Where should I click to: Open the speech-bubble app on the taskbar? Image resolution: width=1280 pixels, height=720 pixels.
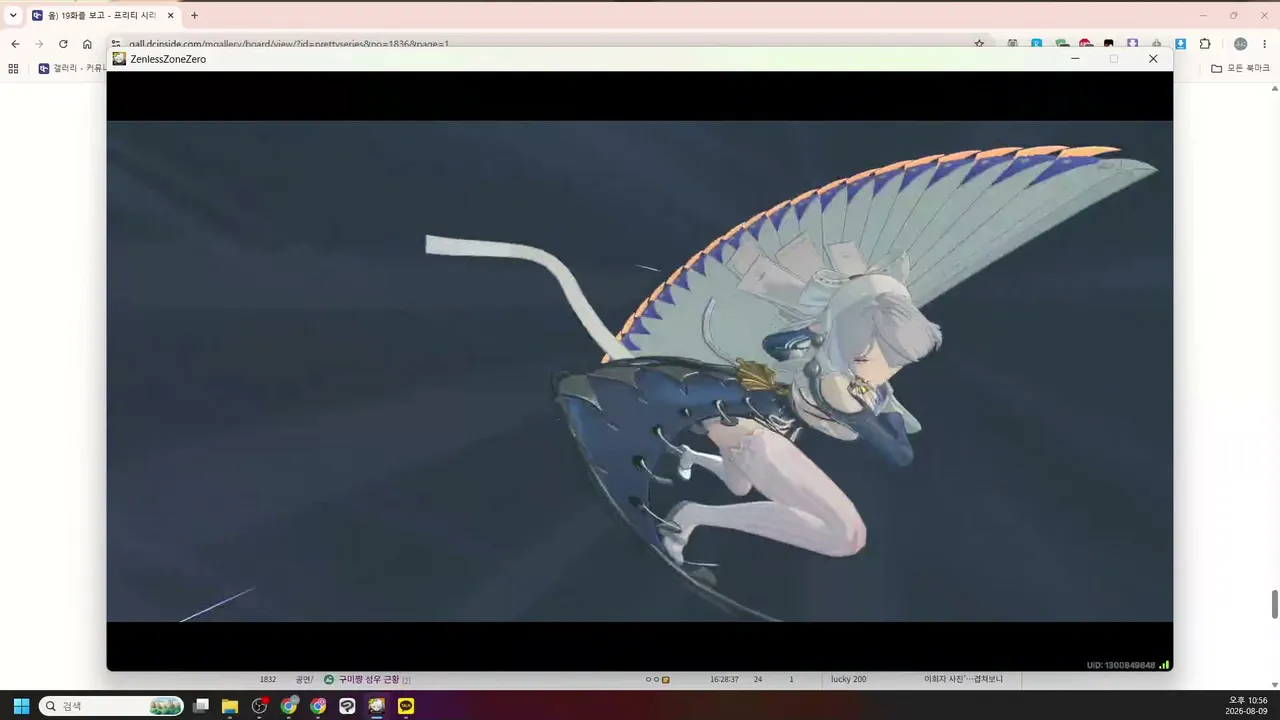[x=347, y=706]
